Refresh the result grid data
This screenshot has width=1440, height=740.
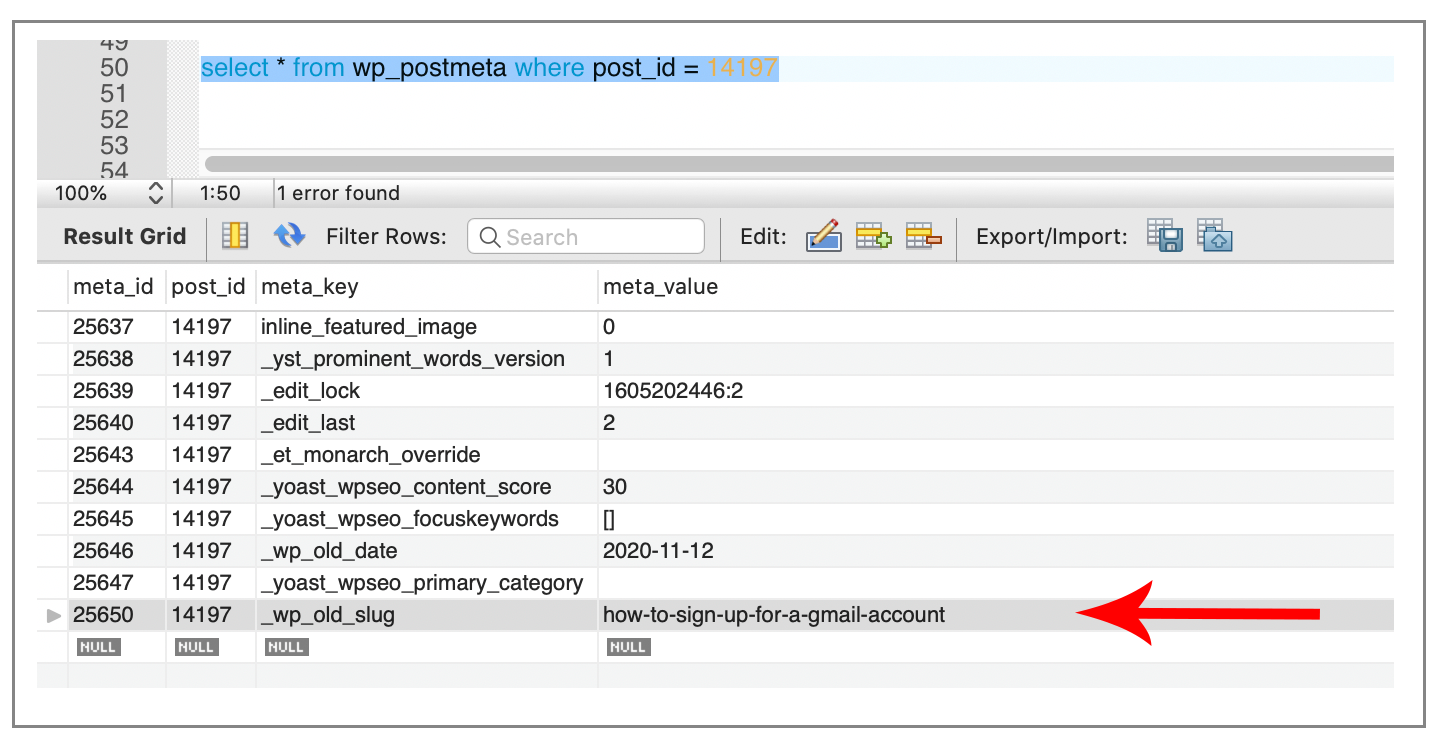coord(290,236)
